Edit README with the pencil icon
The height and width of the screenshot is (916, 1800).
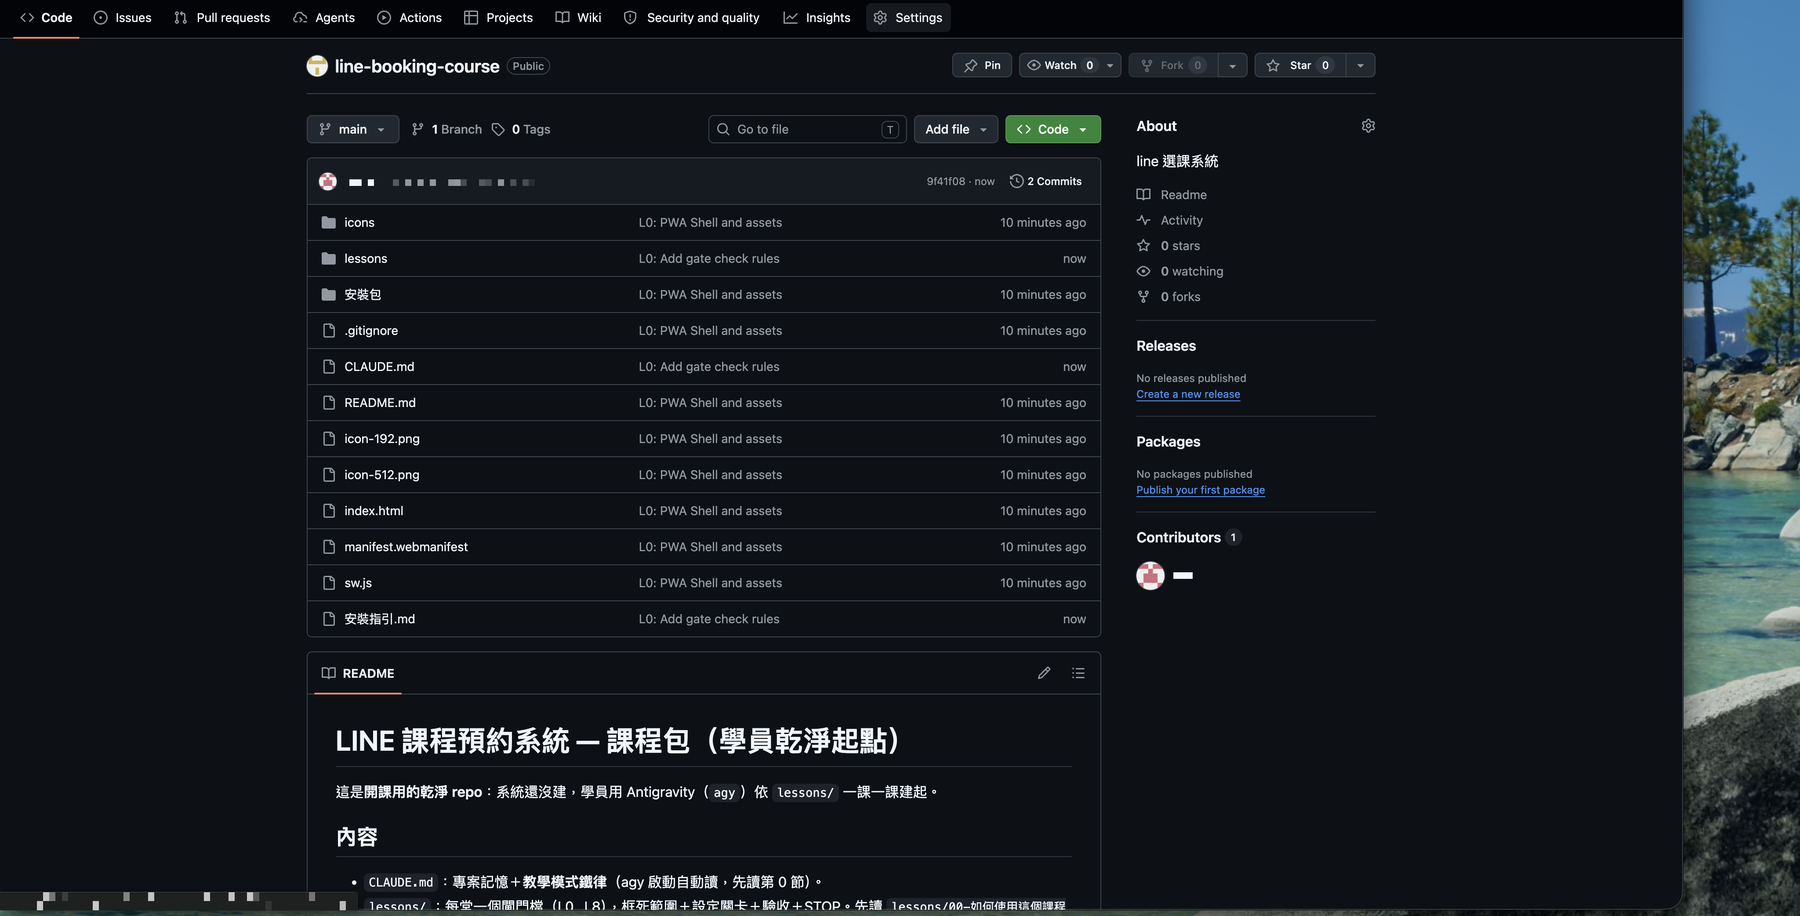[1044, 674]
